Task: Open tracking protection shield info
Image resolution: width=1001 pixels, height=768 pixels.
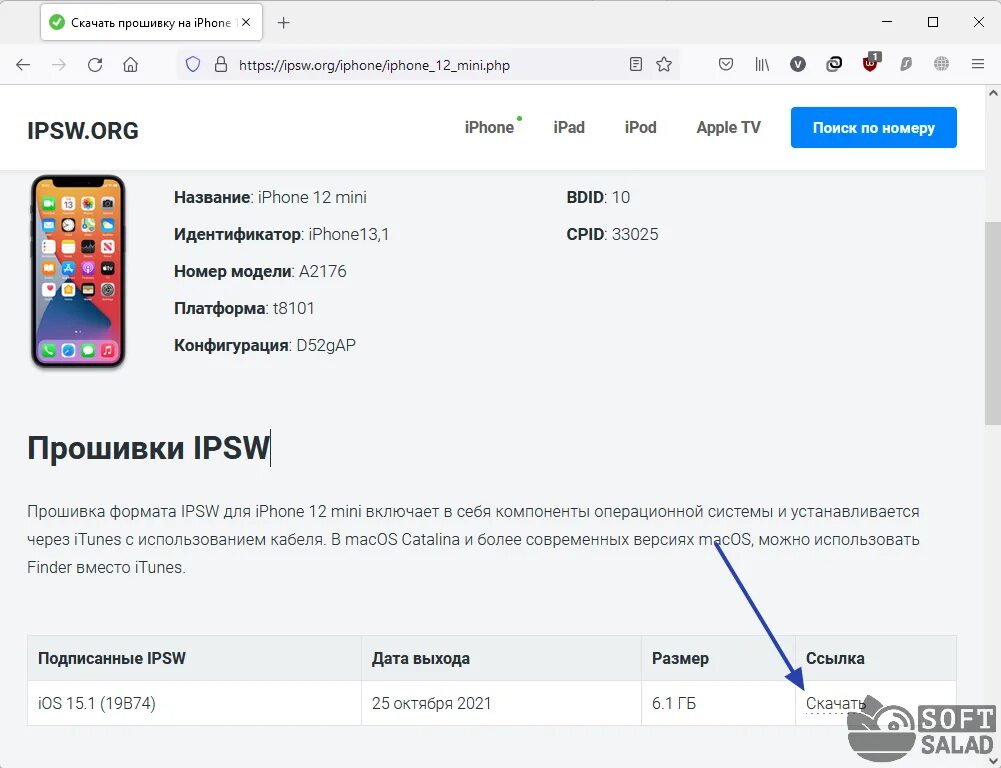Action: click(193, 64)
